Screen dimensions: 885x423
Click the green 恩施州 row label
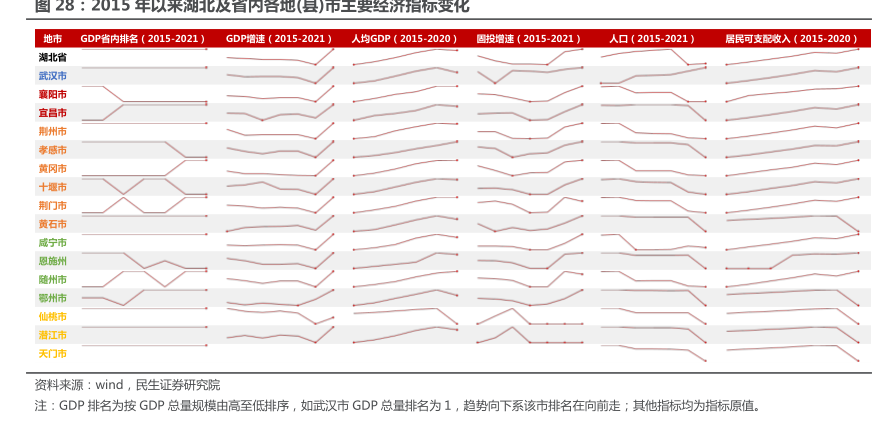tap(52, 261)
